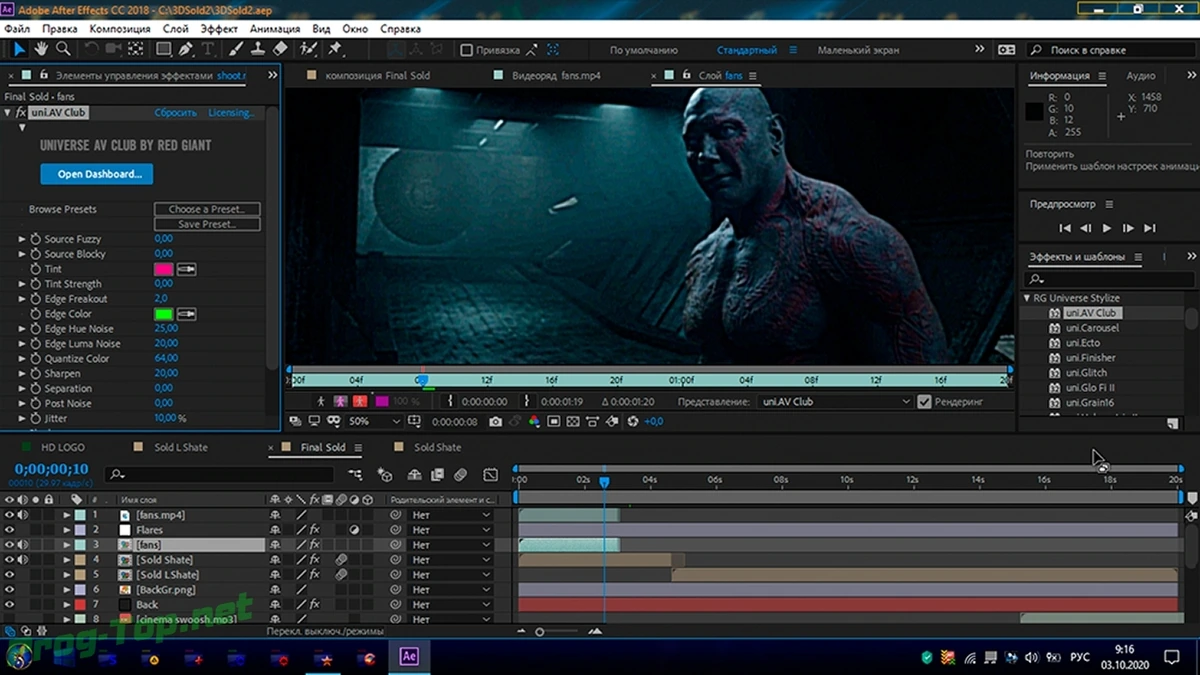This screenshot has height=675, width=1200.
Task: Click the Edge Color eyedropper icon
Action: (x=187, y=314)
